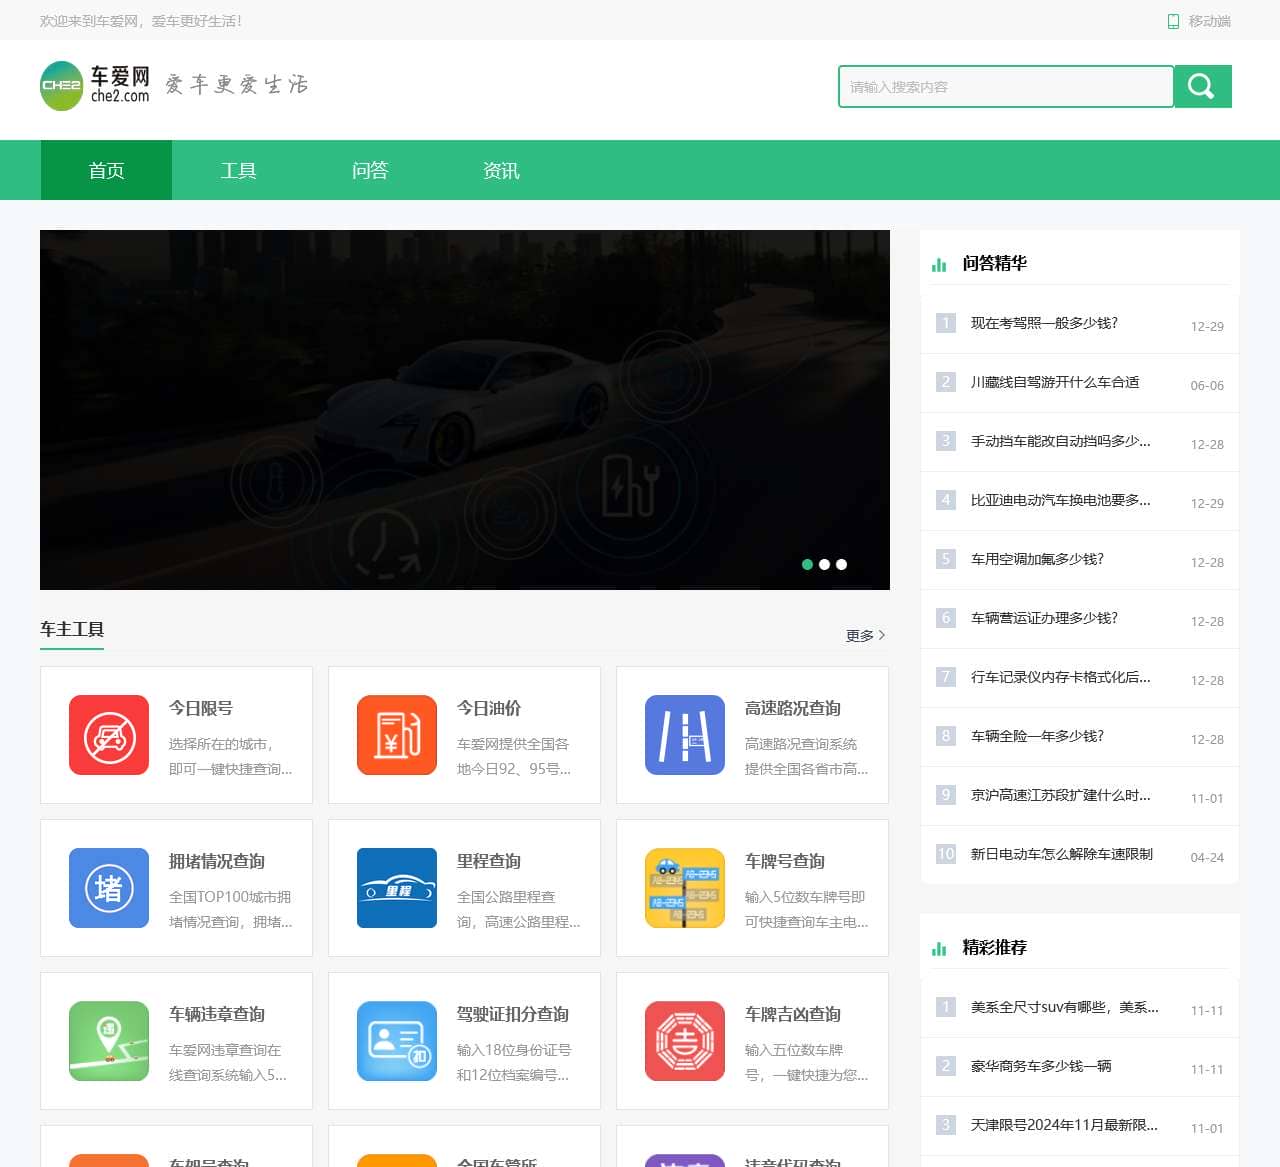Click the 今日油价 title text
The height and width of the screenshot is (1167, 1280).
tap(489, 708)
